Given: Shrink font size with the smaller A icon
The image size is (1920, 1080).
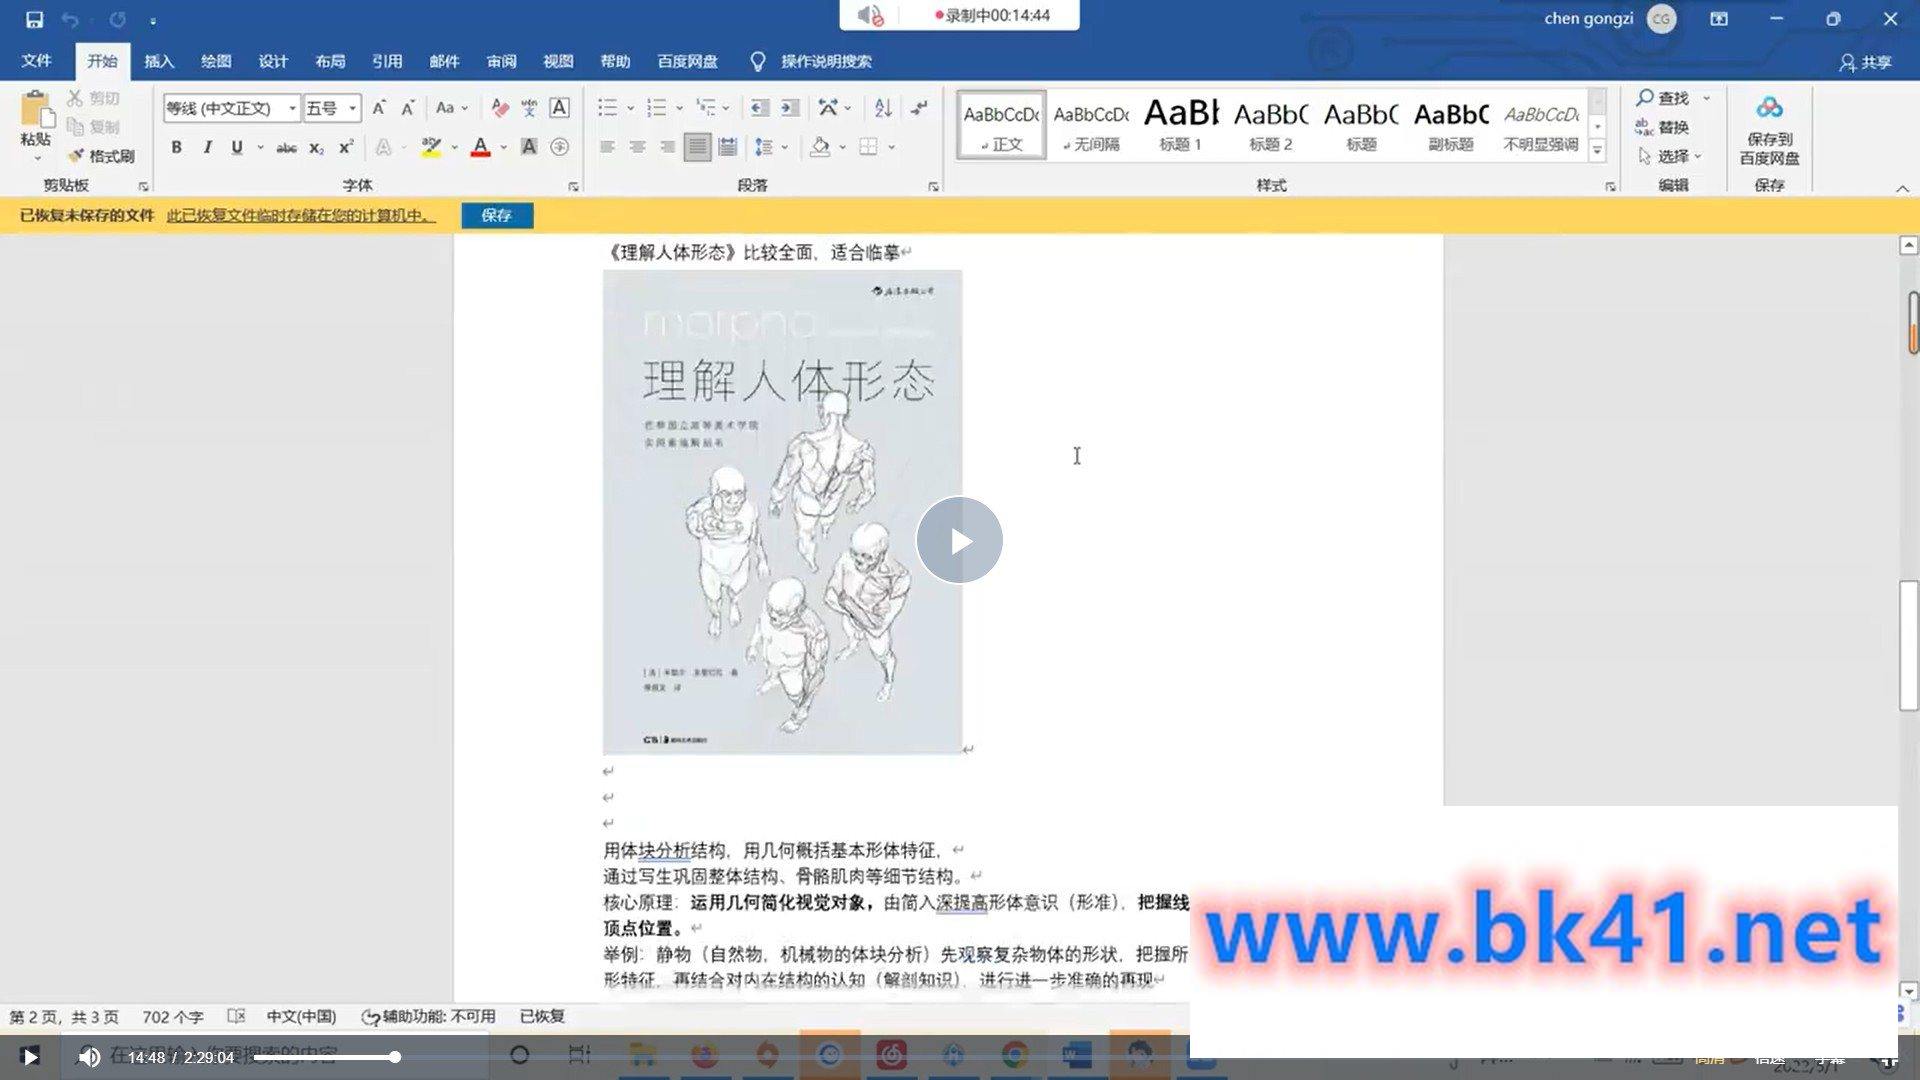Looking at the screenshot, I should pos(408,108).
